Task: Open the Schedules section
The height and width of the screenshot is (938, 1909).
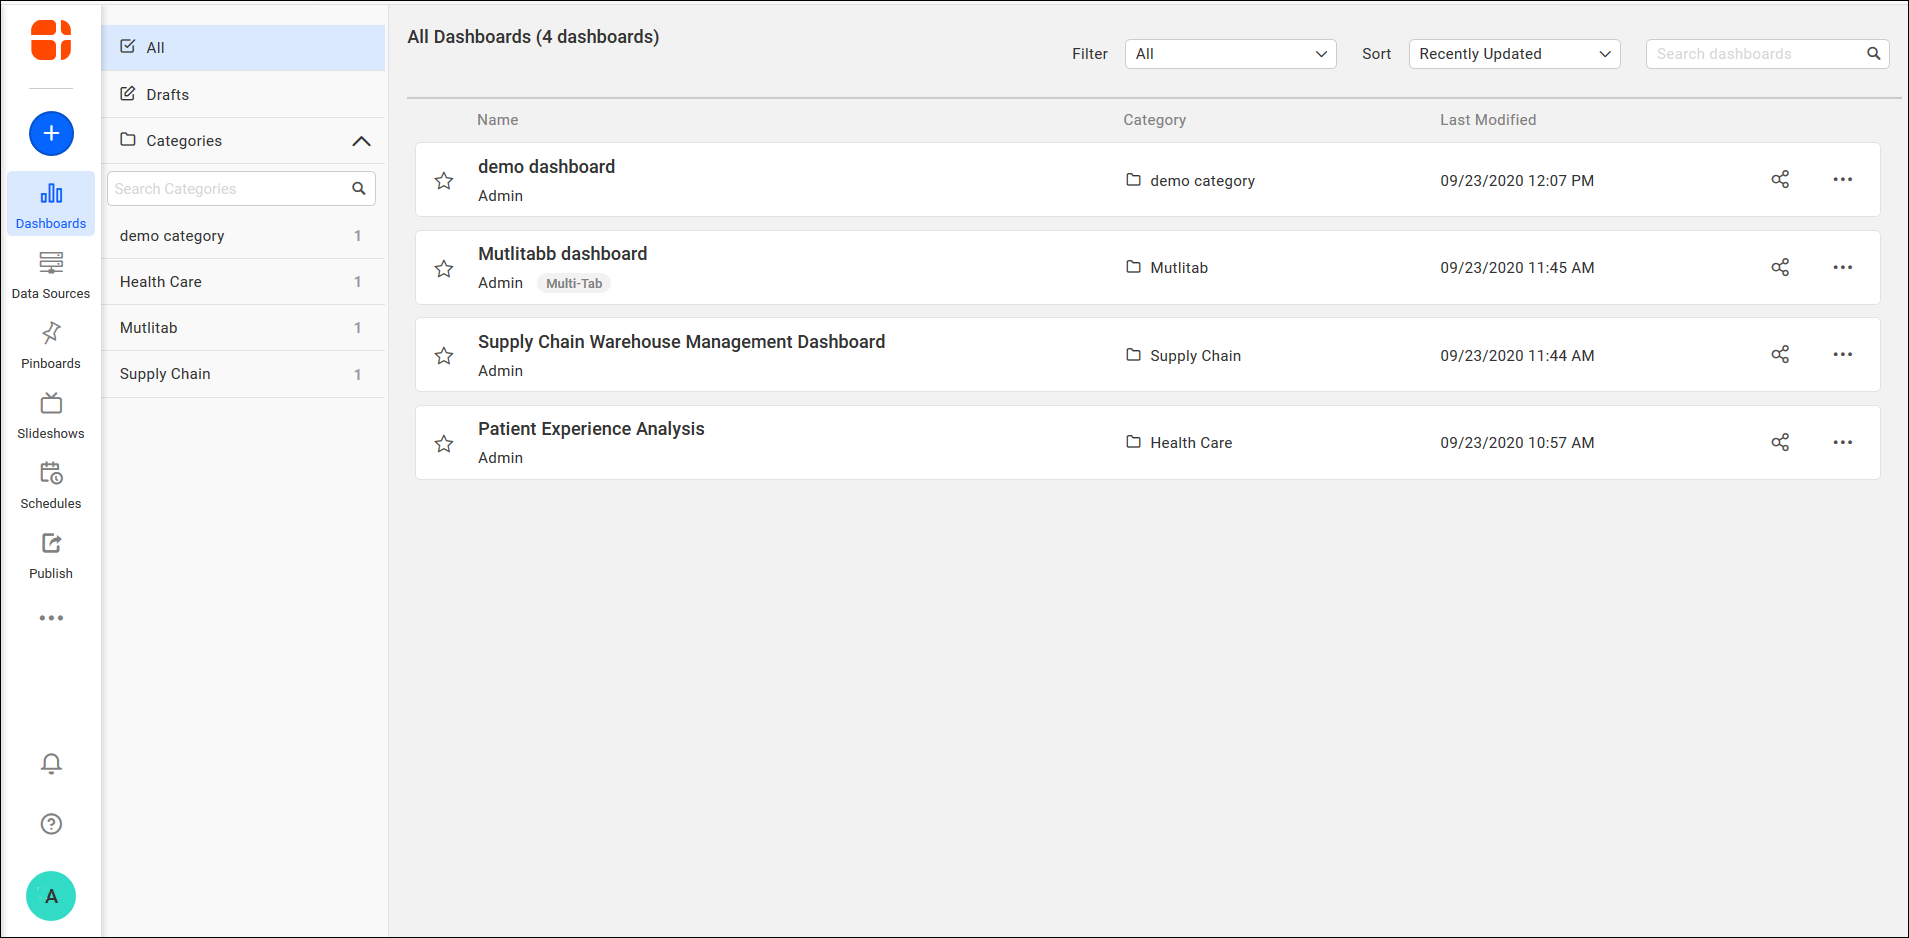Action: (x=51, y=483)
